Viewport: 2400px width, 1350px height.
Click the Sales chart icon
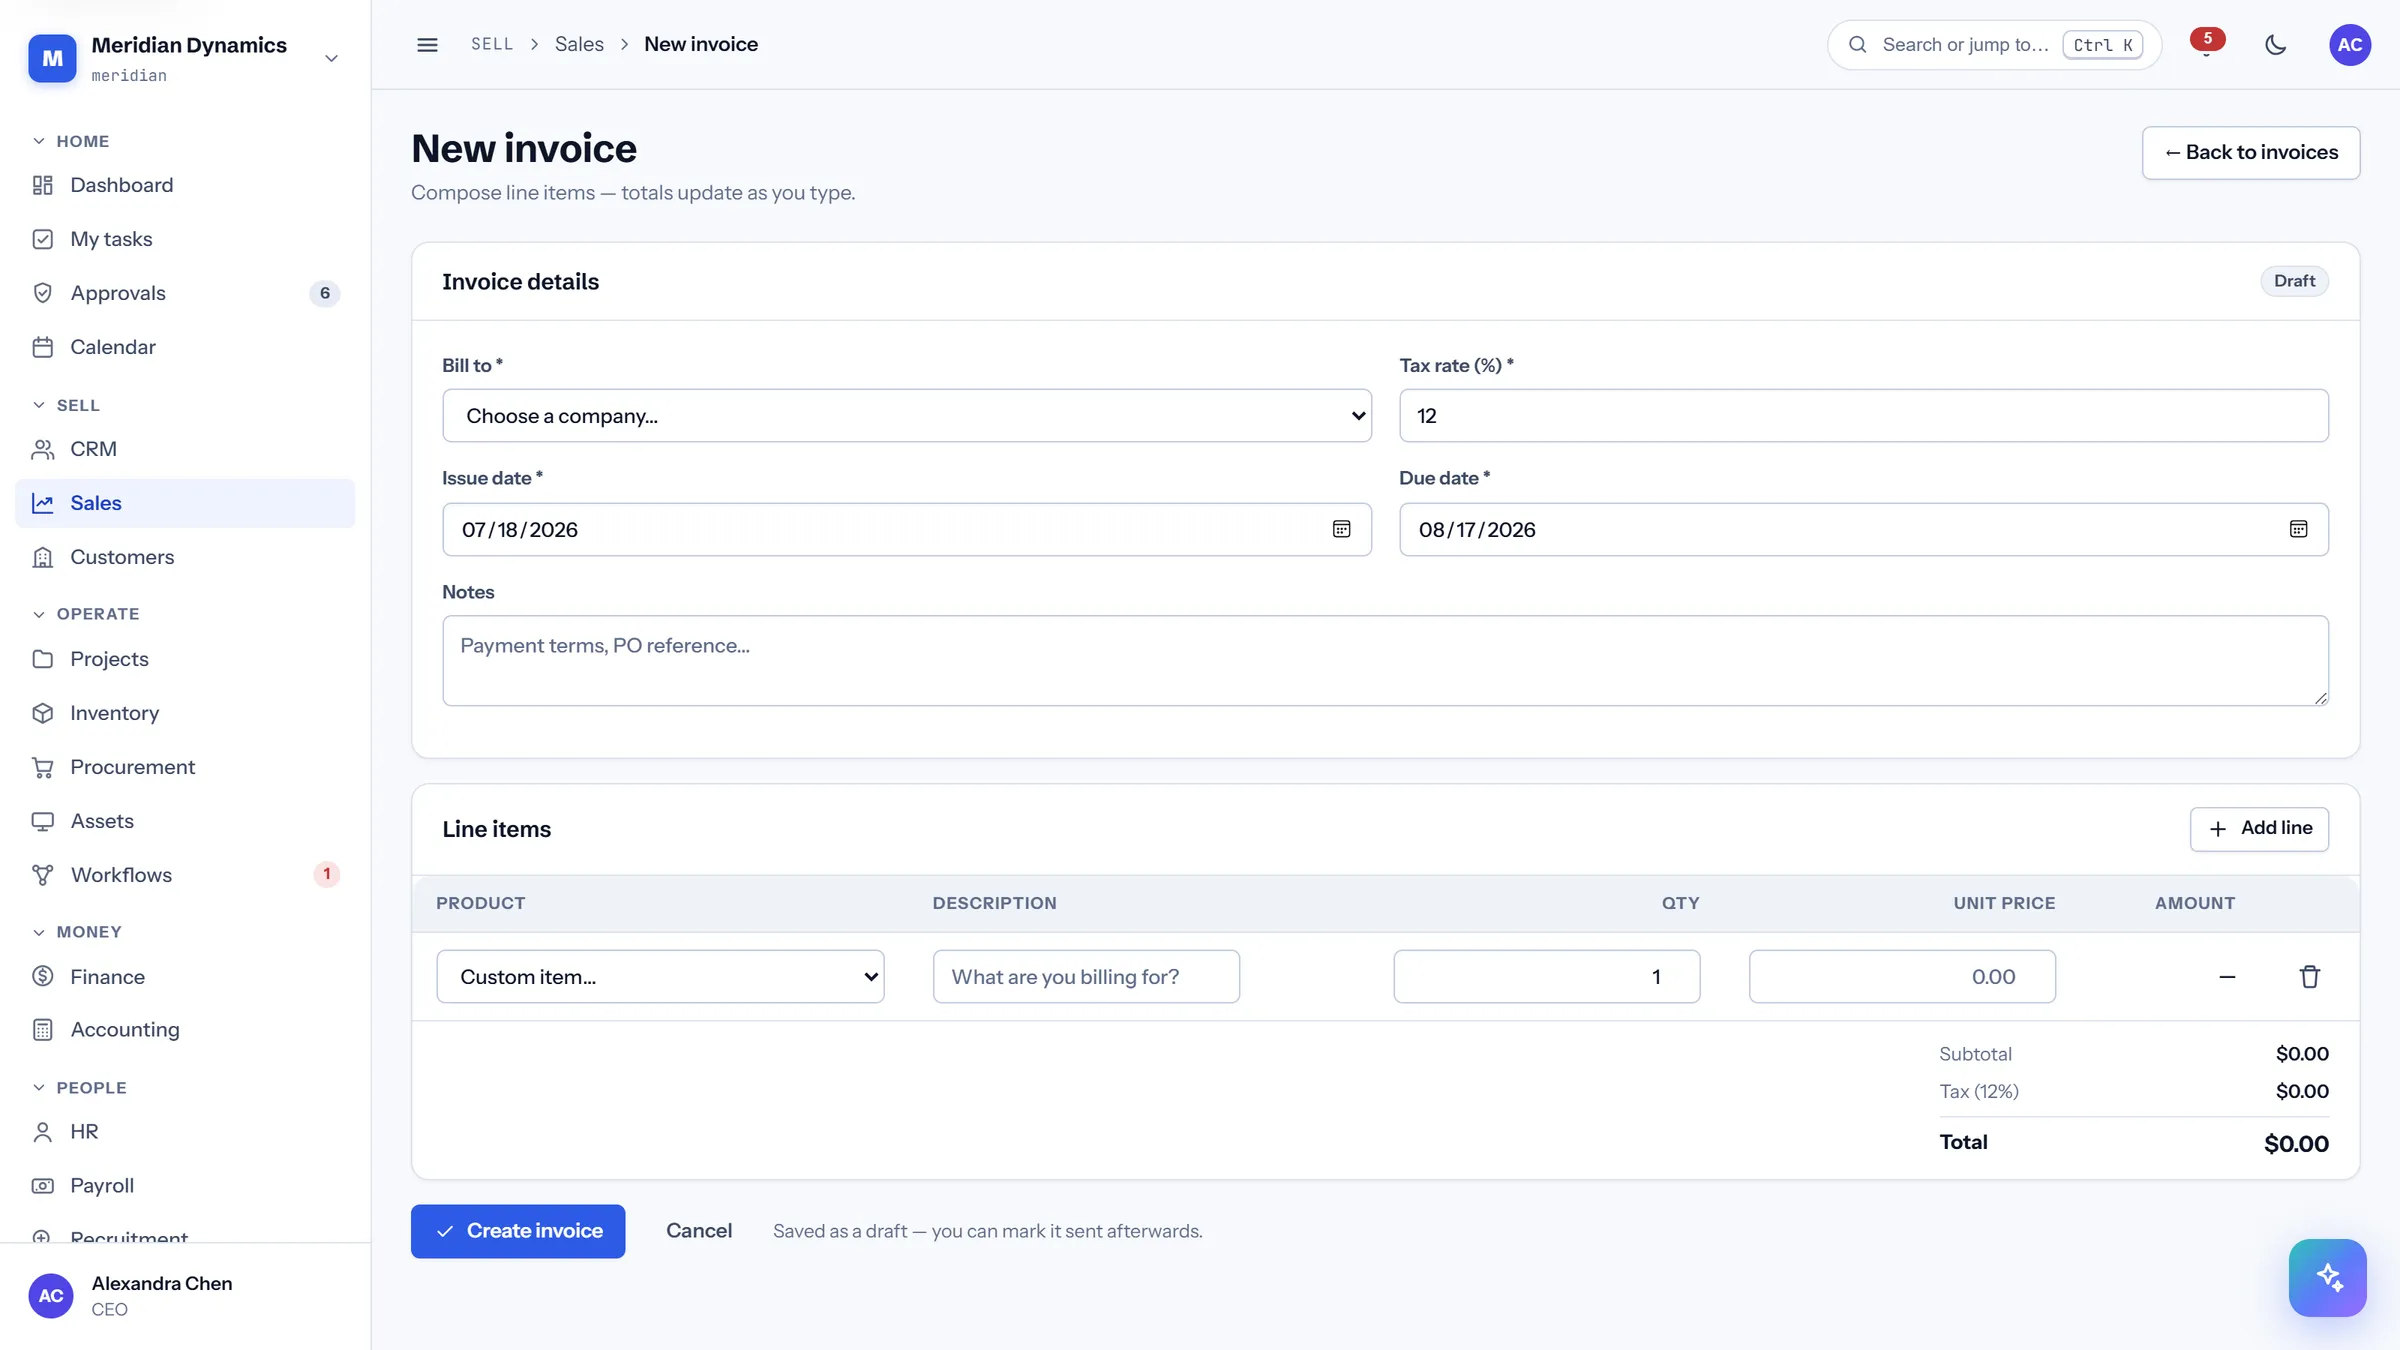[x=42, y=503]
